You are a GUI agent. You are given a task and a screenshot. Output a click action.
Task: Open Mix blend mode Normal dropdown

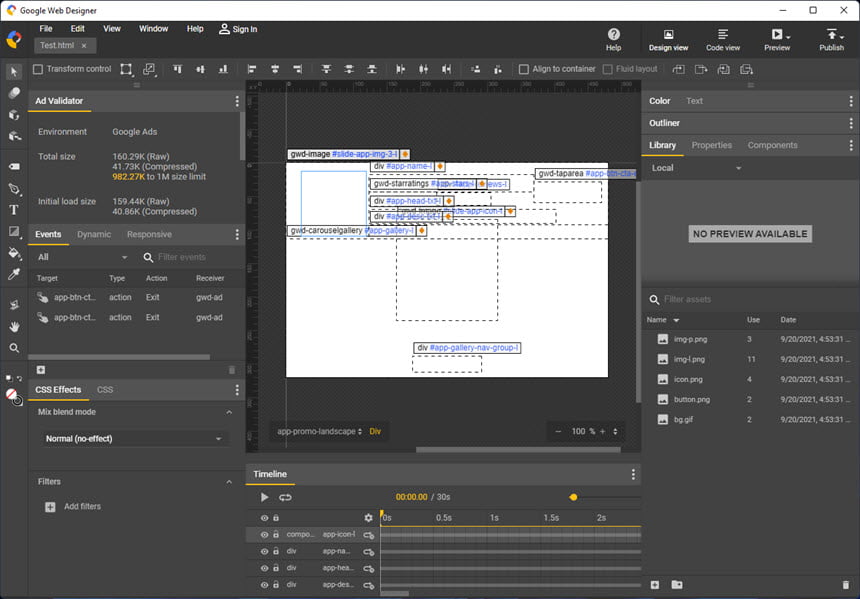tap(135, 438)
